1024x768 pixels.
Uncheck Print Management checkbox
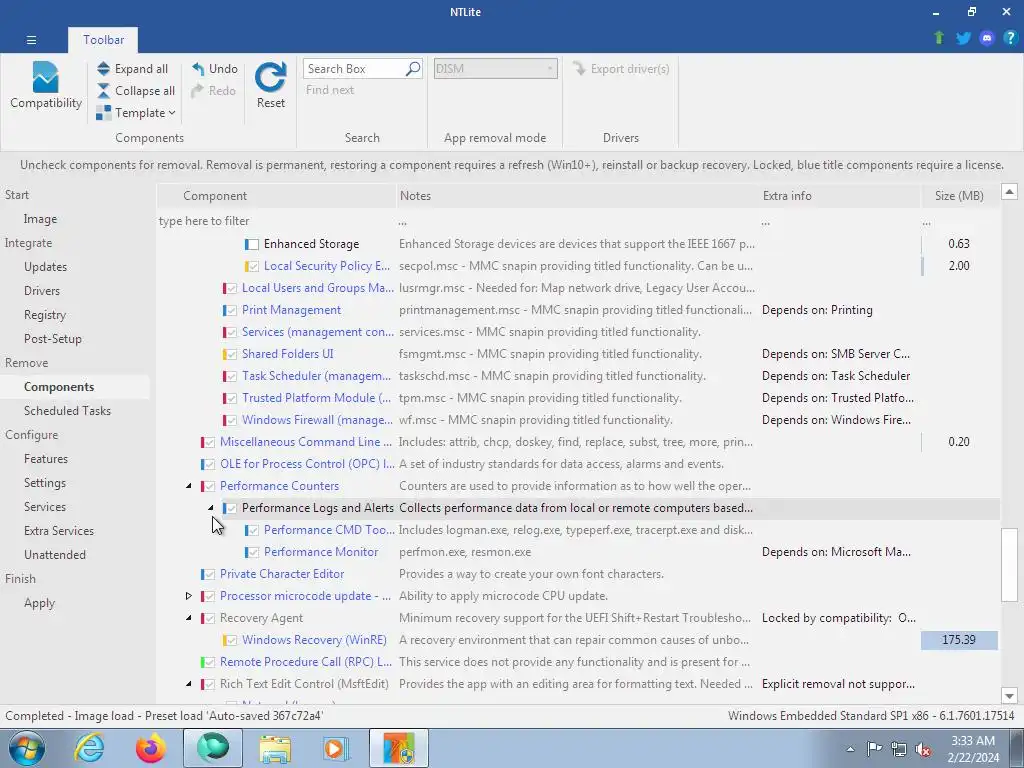point(231,310)
